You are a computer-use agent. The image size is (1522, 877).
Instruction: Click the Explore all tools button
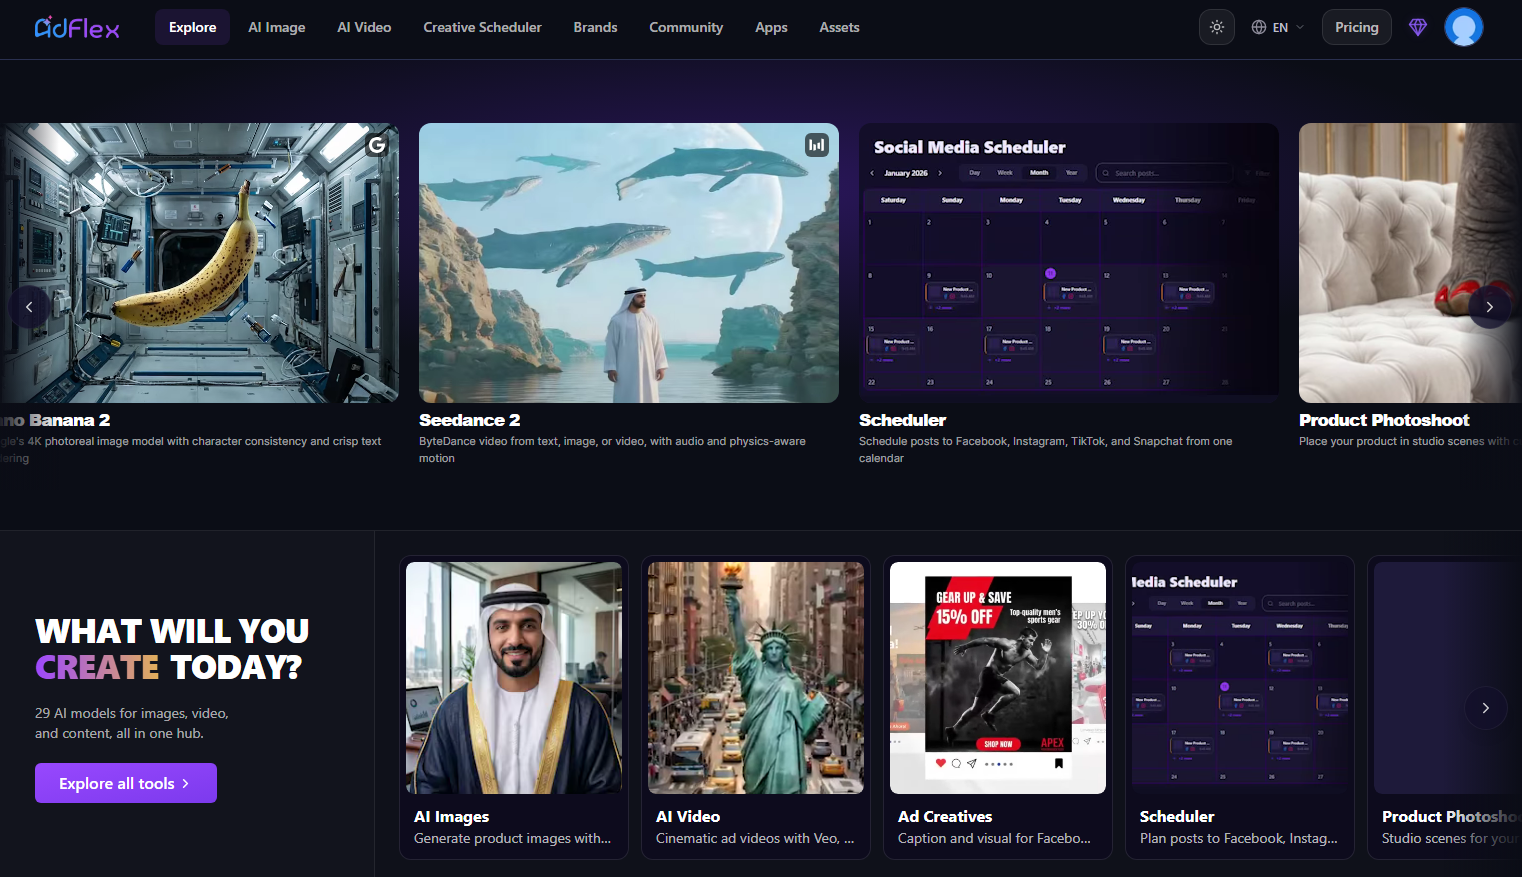[x=126, y=783]
